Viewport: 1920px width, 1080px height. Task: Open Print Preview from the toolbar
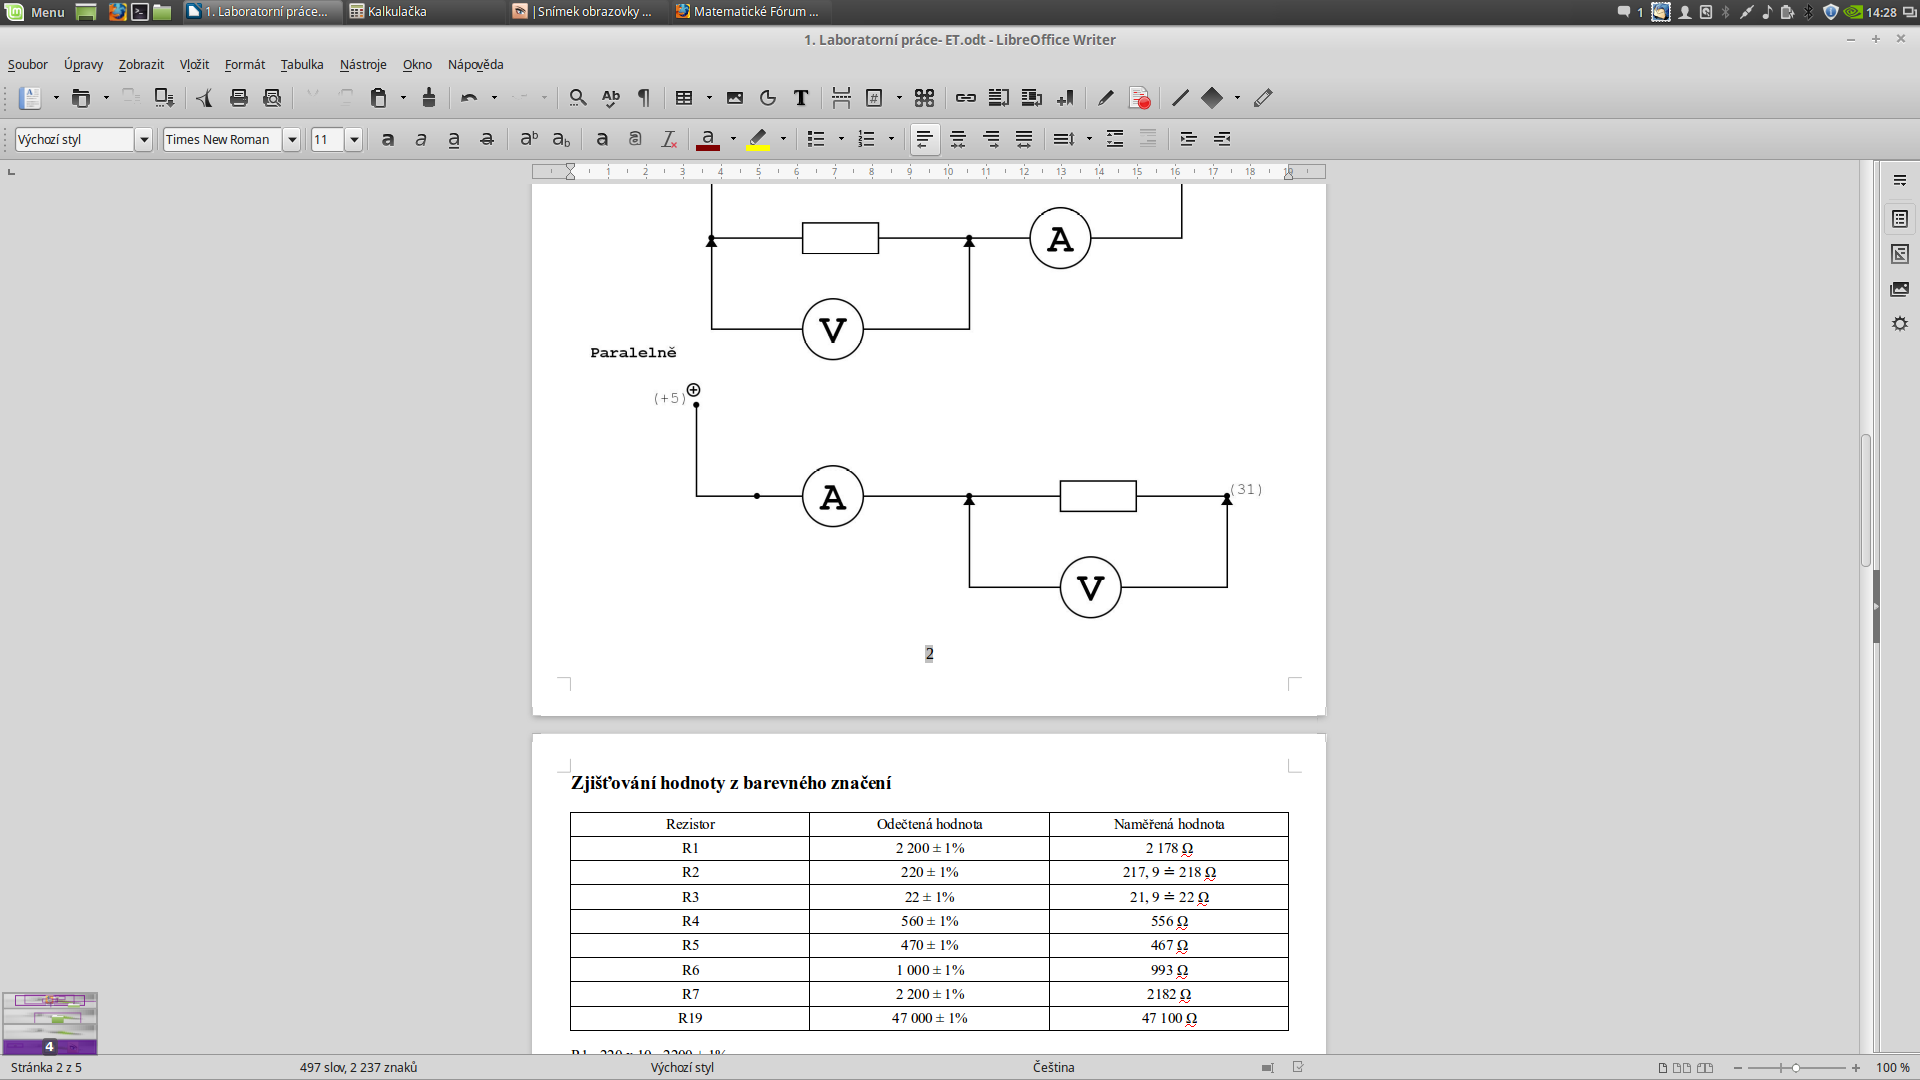tap(272, 98)
